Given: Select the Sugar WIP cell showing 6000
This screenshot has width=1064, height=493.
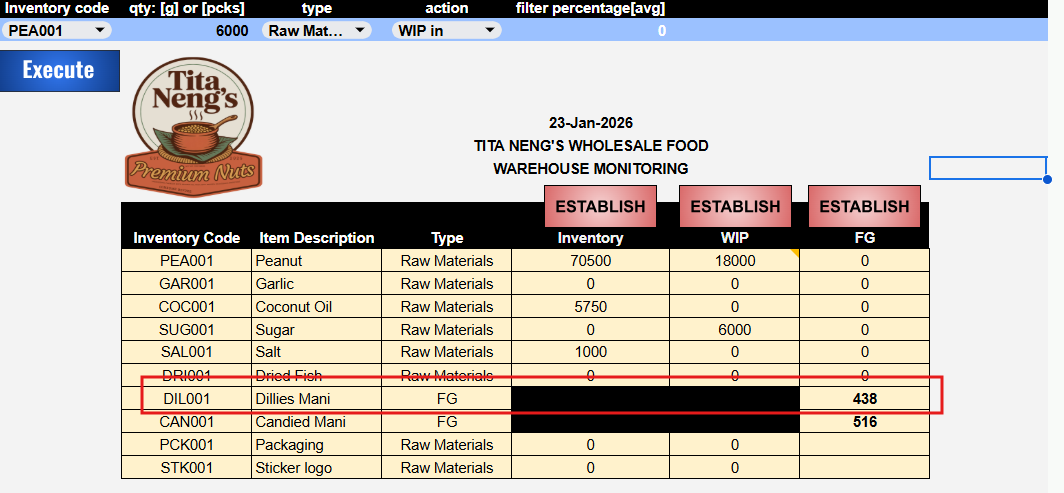Looking at the screenshot, I should pyautogui.click(x=734, y=330).
